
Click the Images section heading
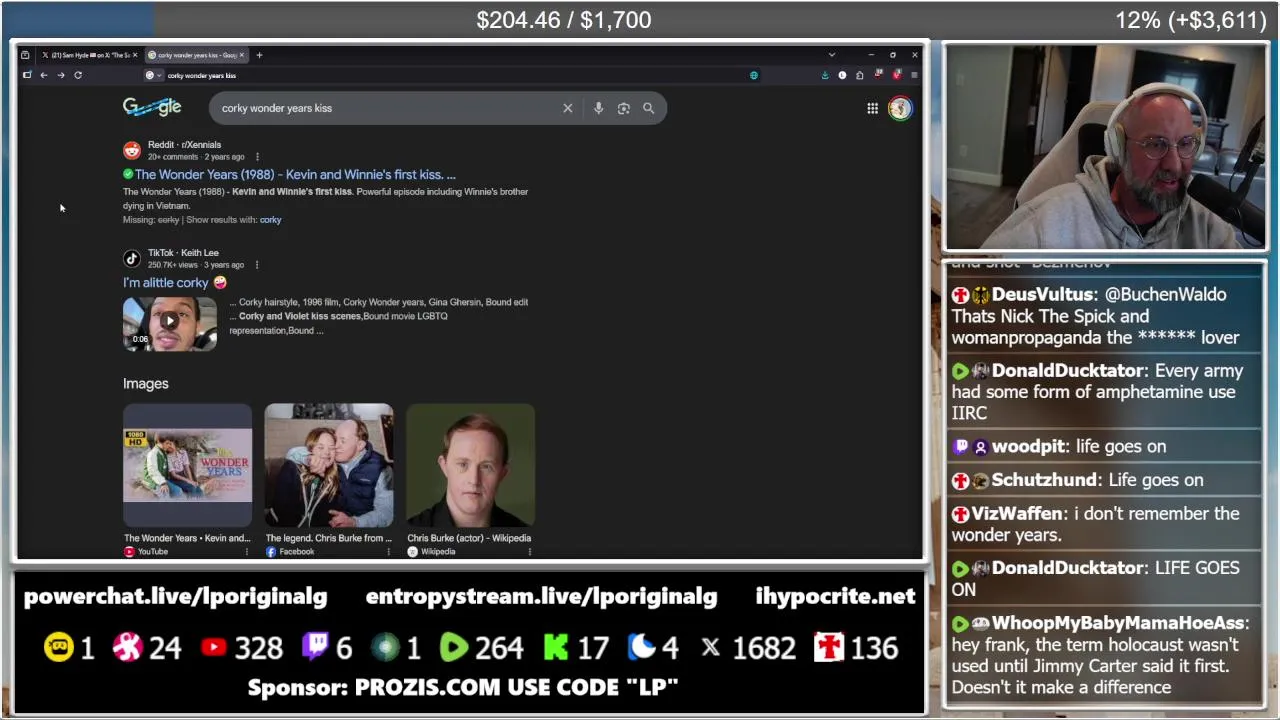click(146, 384)
